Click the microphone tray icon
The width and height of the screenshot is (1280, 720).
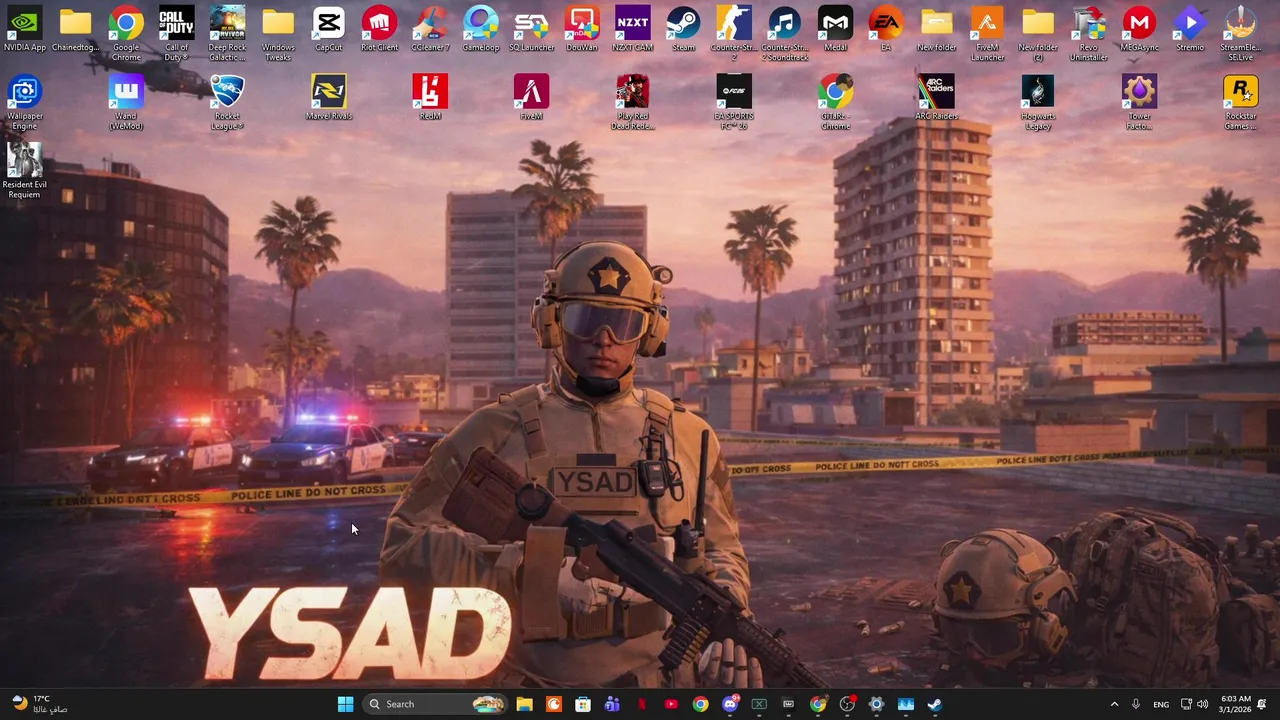(x=1136, y=704)
